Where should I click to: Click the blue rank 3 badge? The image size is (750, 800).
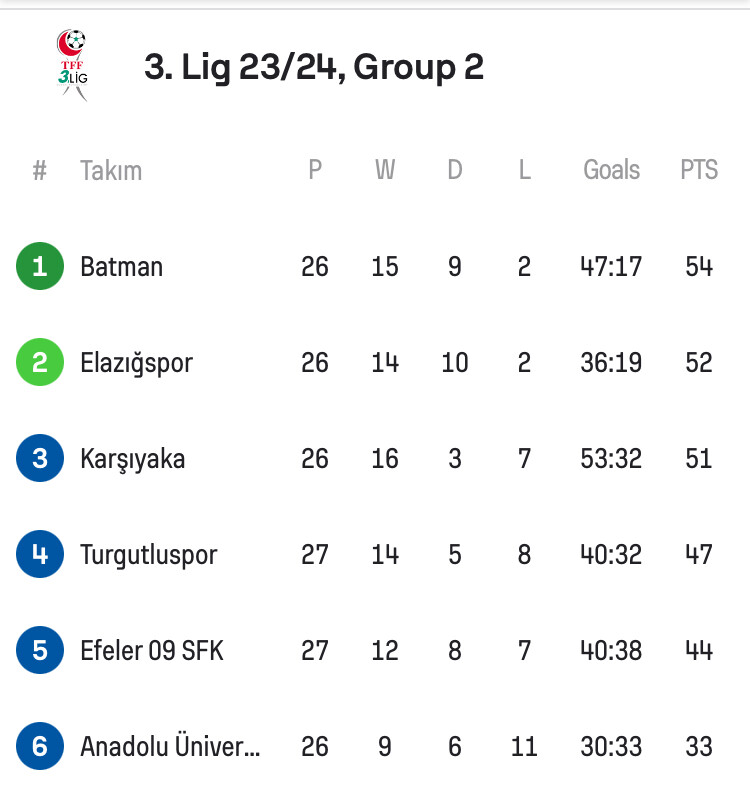(x=40, y=458)
